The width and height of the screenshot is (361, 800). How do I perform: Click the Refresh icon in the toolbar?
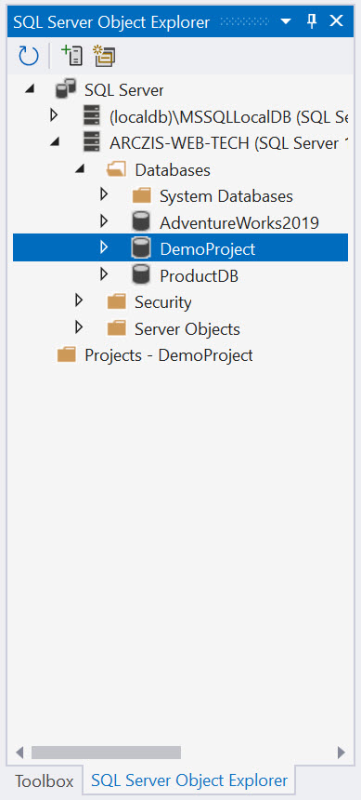(x=28, y=56)
